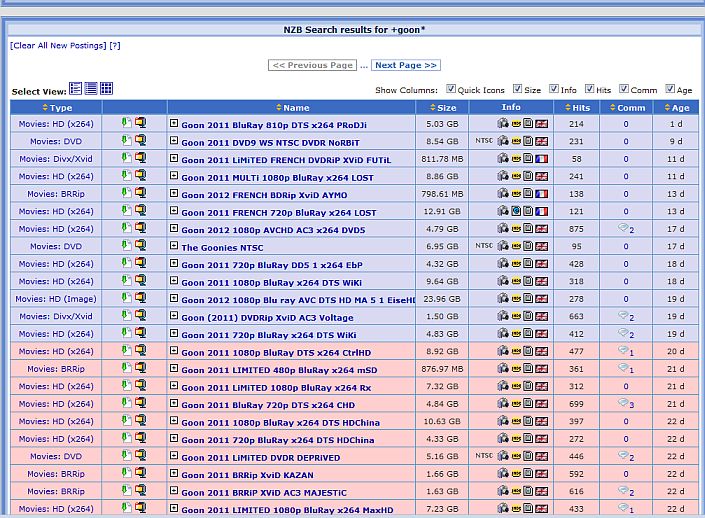Click blue info icon on Goon FRENCH 720p LOST
Image resolution: width=705 pixels, height=518 pixels.
pyautogui.click(x=516, y=211)
